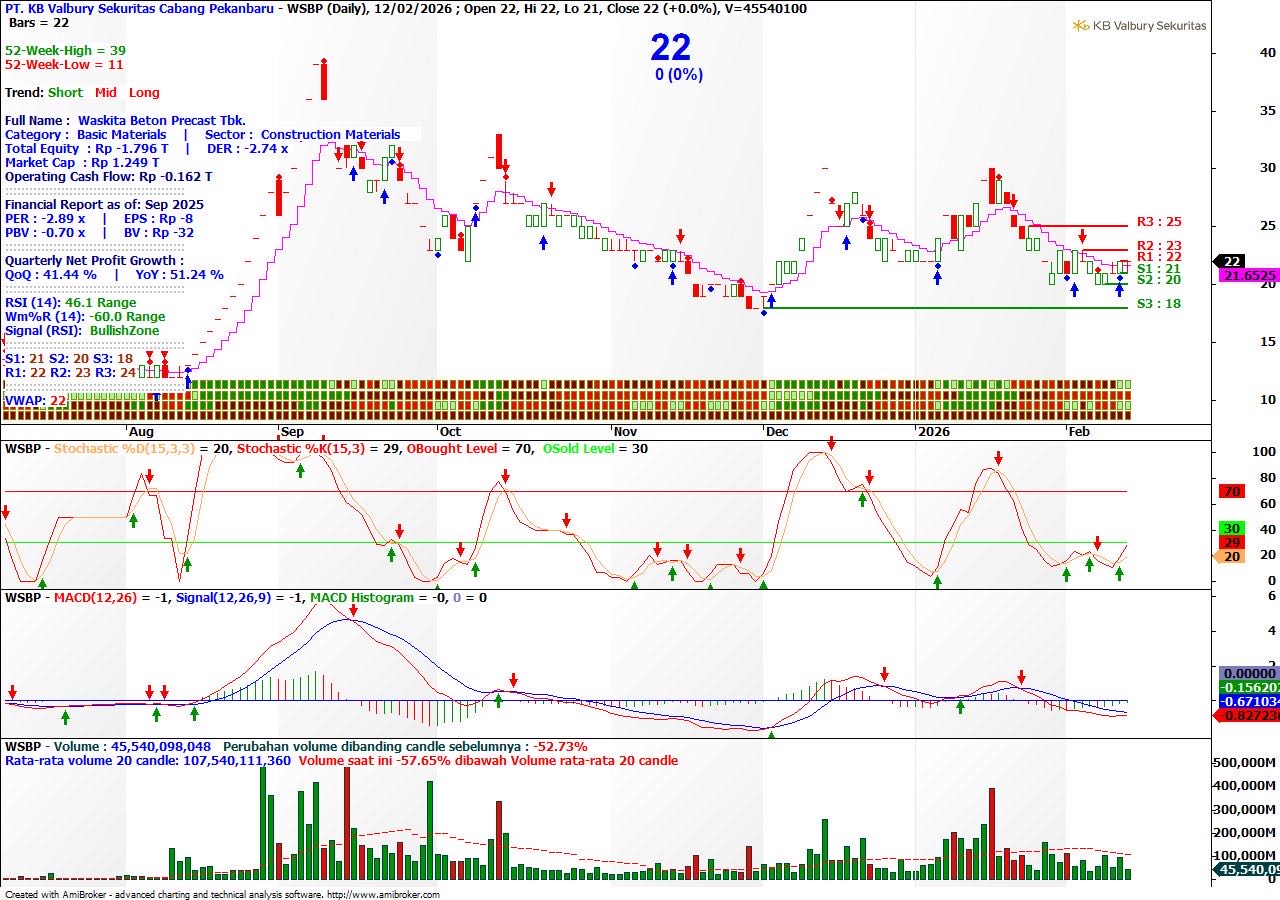Select the full name "Waskita Beton Precast Tbk."

(x=162, y=120)
